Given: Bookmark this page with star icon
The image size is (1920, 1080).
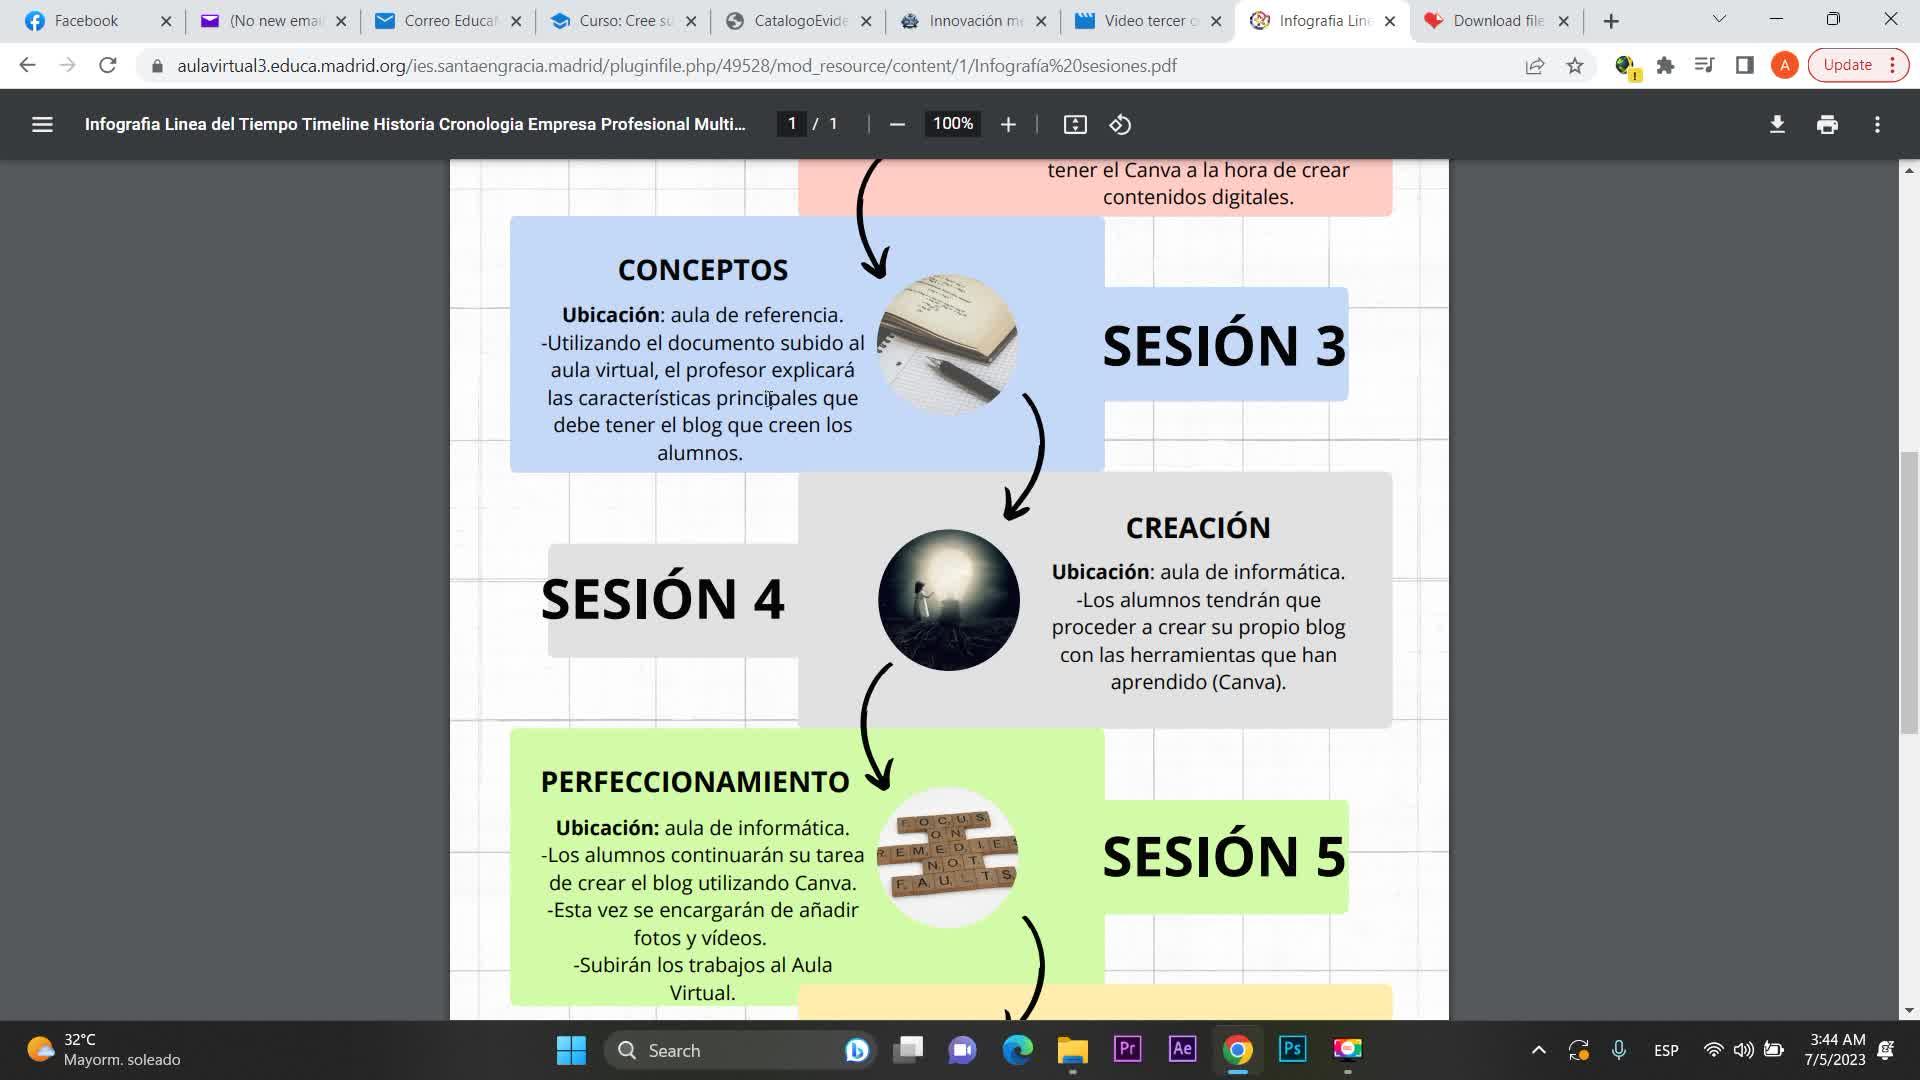Looking at the screenshot, I should [1575, 66].
